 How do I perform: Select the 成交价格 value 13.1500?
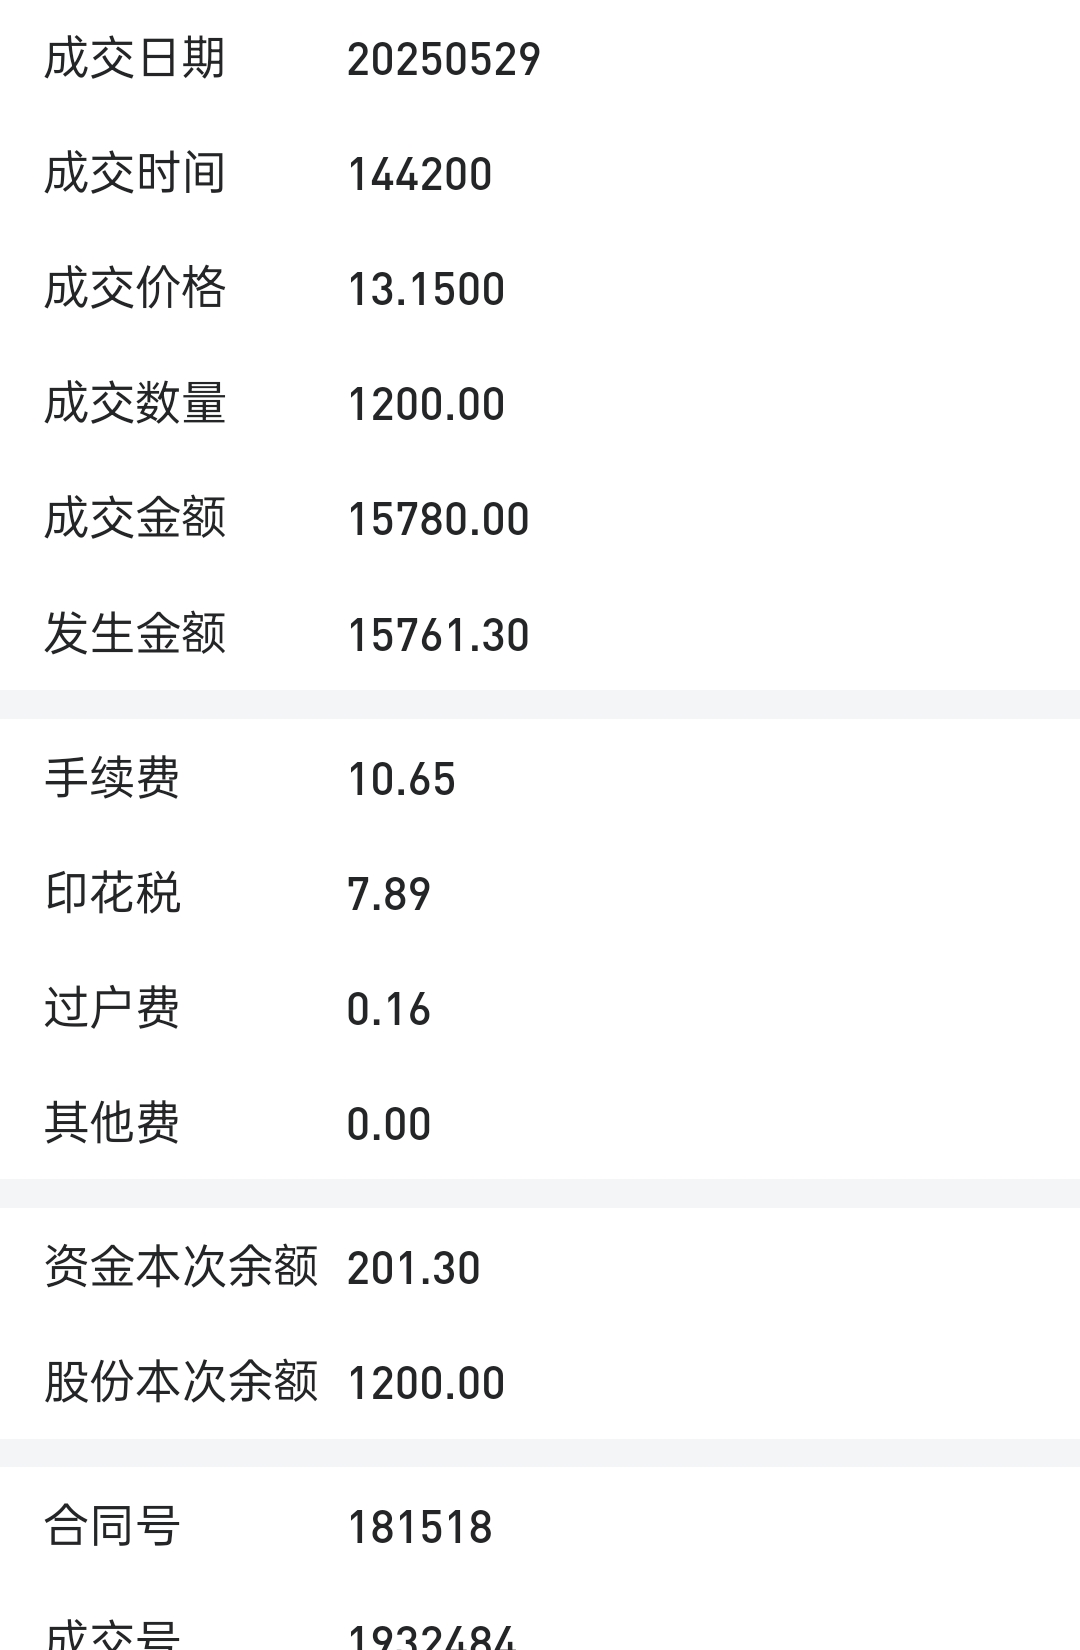(x=426, y=290)
